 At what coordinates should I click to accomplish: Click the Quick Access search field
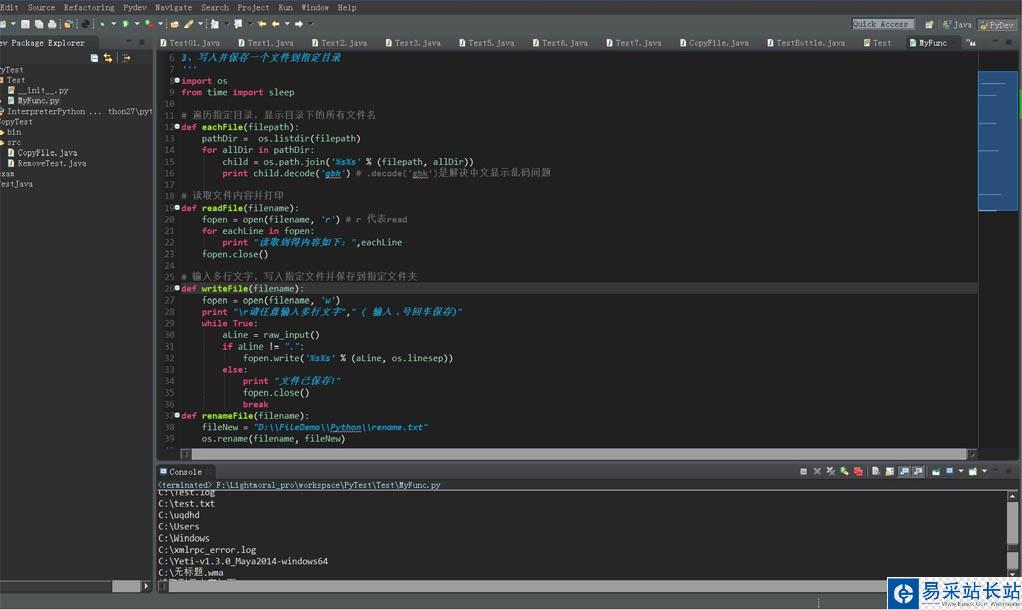(x=882, y=24)
